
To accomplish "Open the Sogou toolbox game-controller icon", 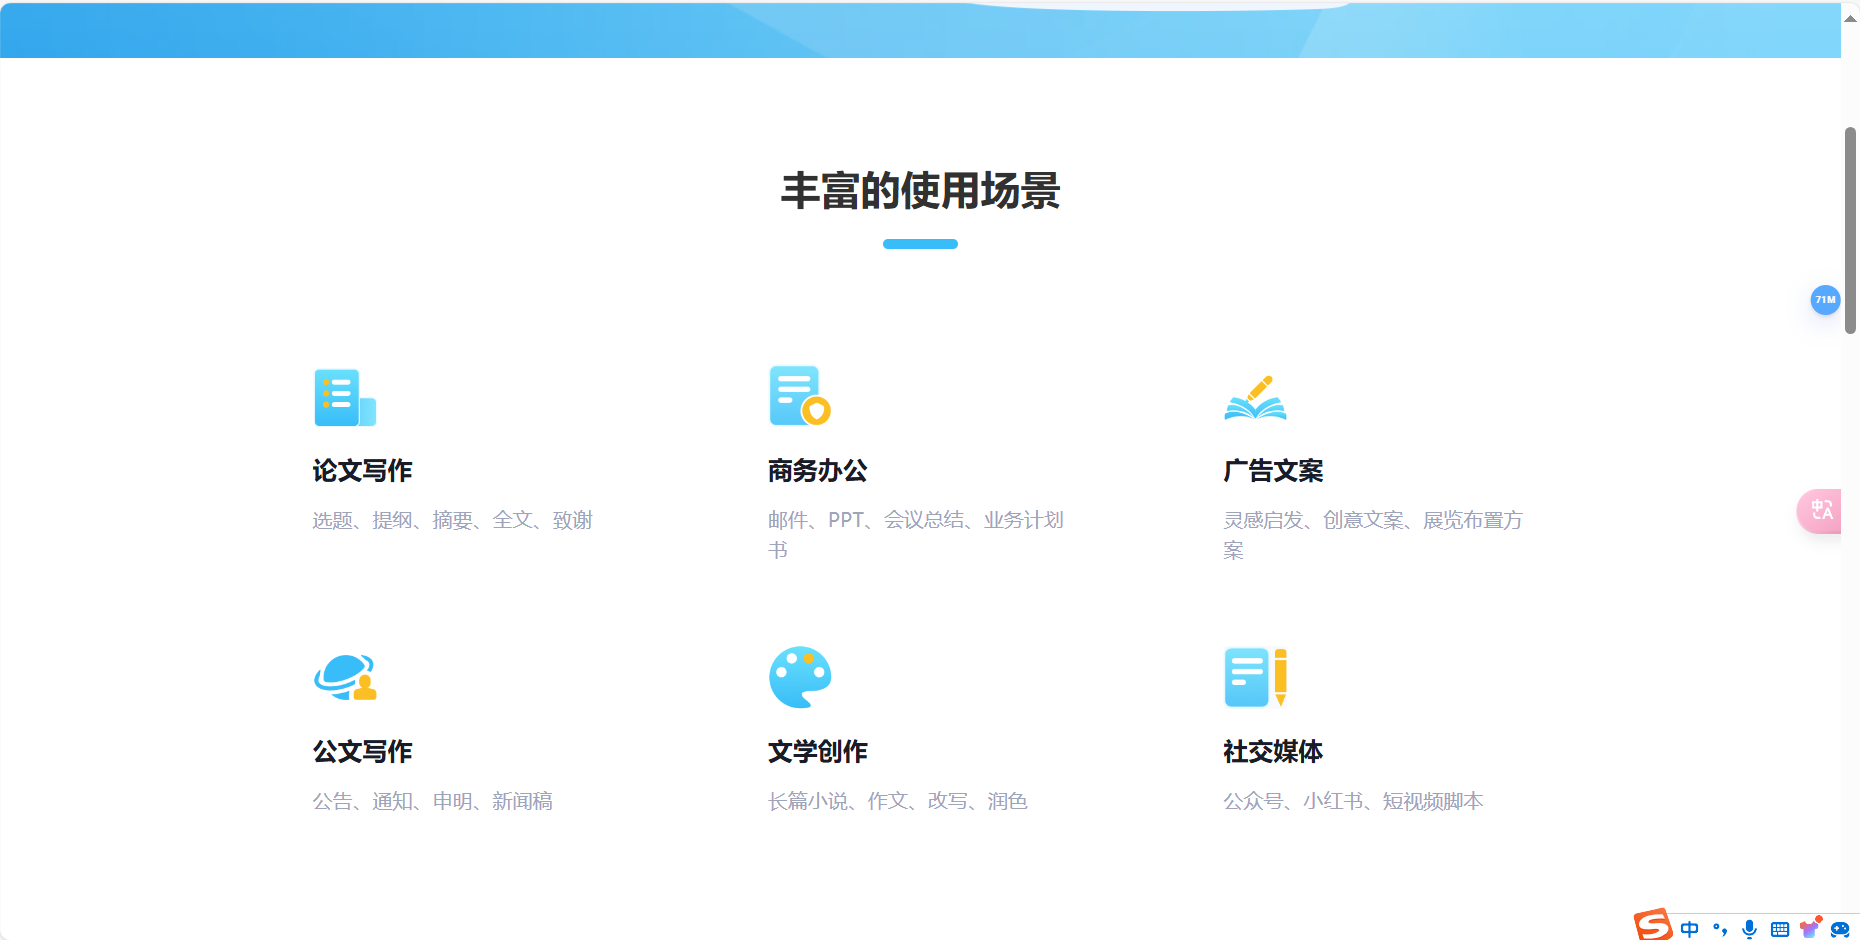I will coord(1840,928).
